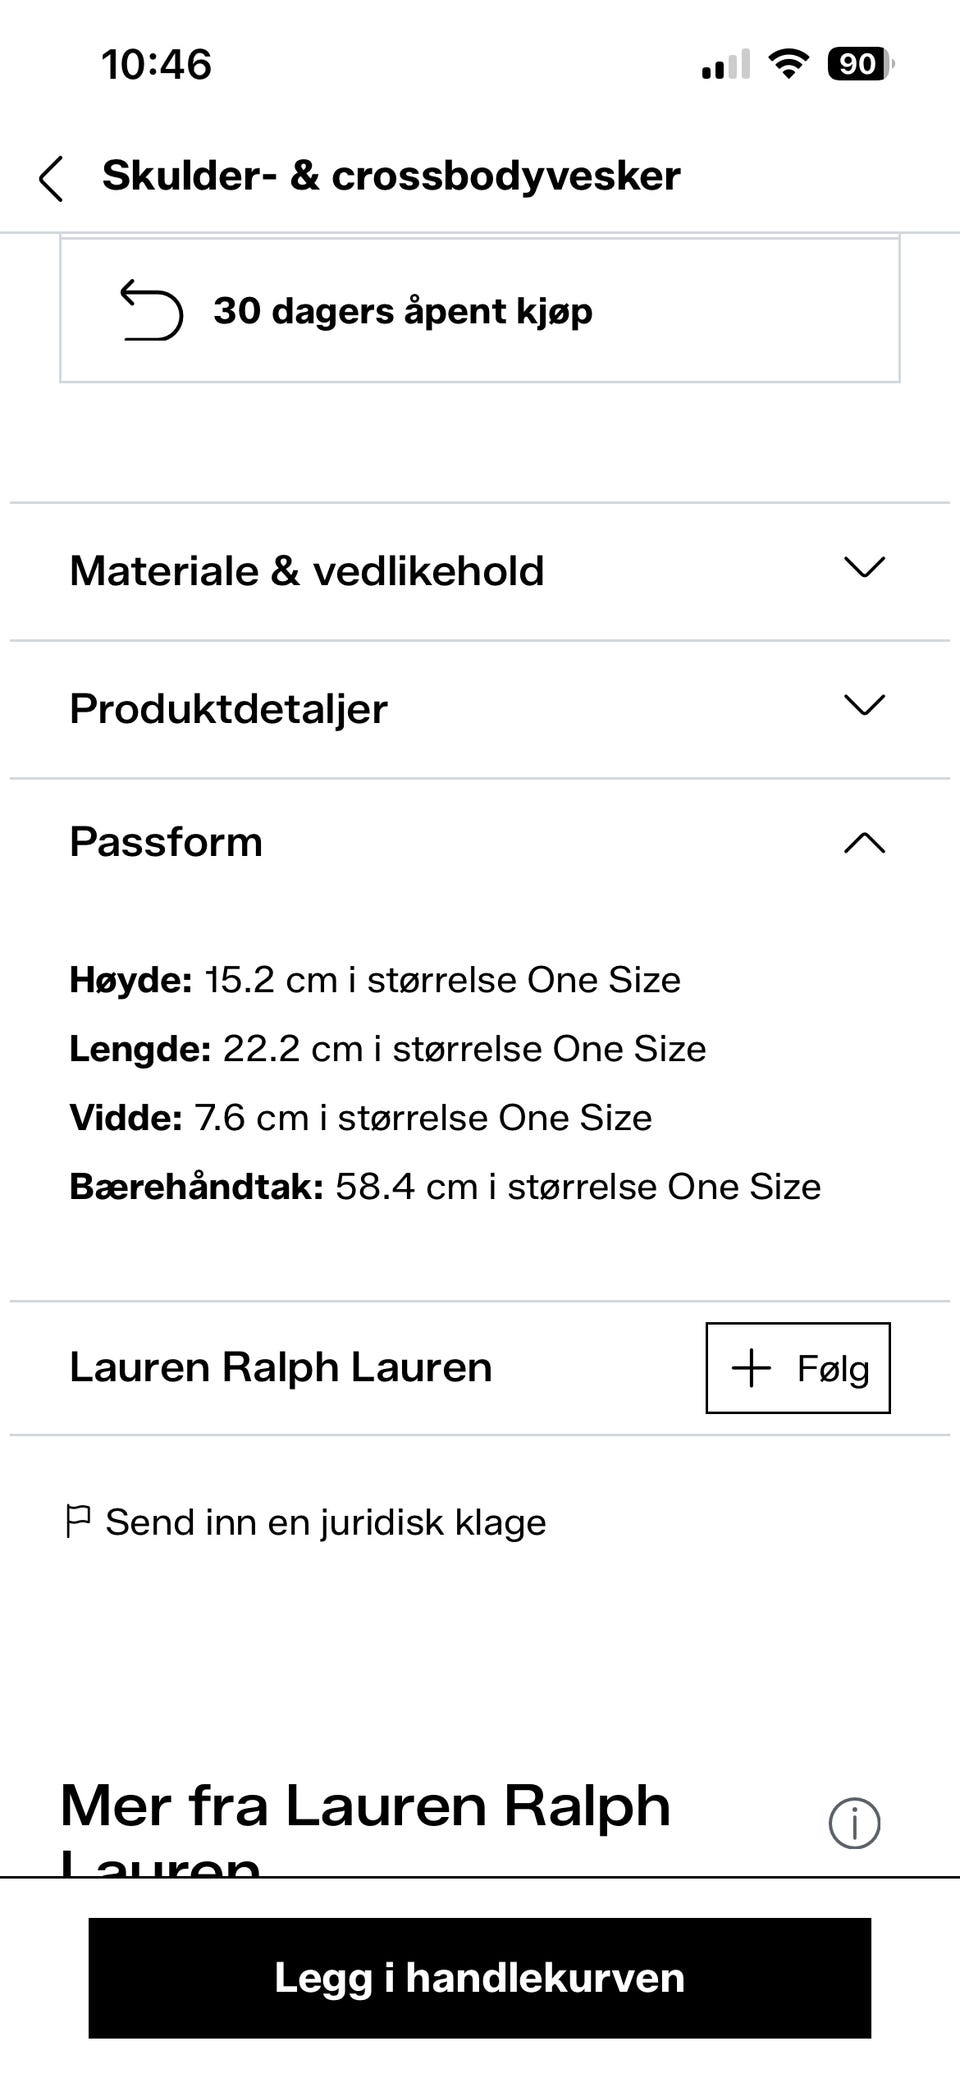Screen dimensions: 960x2078
Task: Tap the Mer fra Lauren Ralph Lauren heading
Action: coord(365,1808)
